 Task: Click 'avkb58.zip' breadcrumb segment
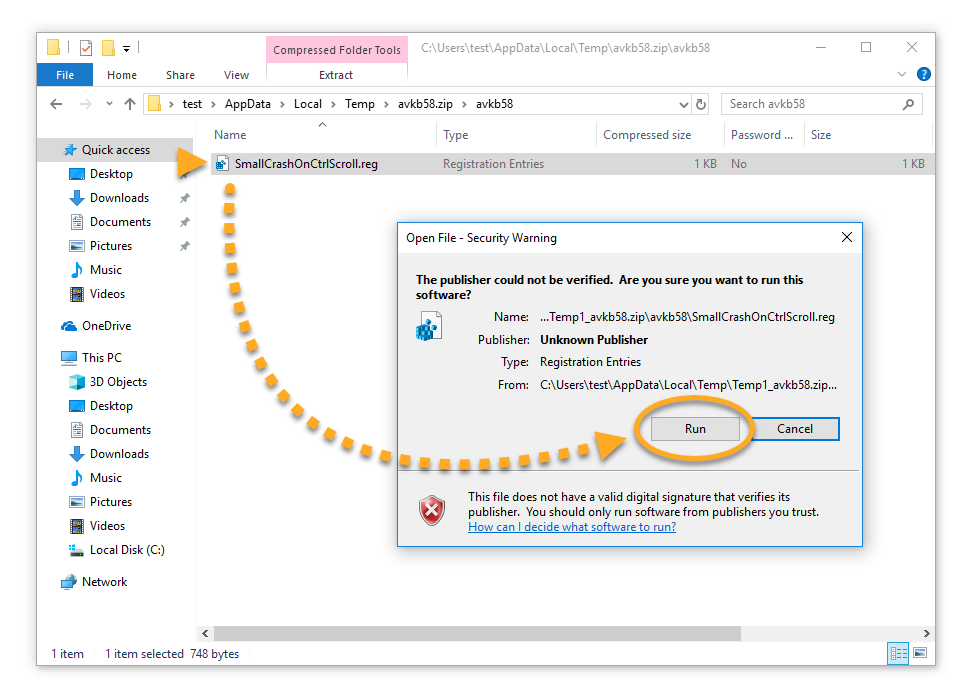pyautogui.click(x=425, y=104)
